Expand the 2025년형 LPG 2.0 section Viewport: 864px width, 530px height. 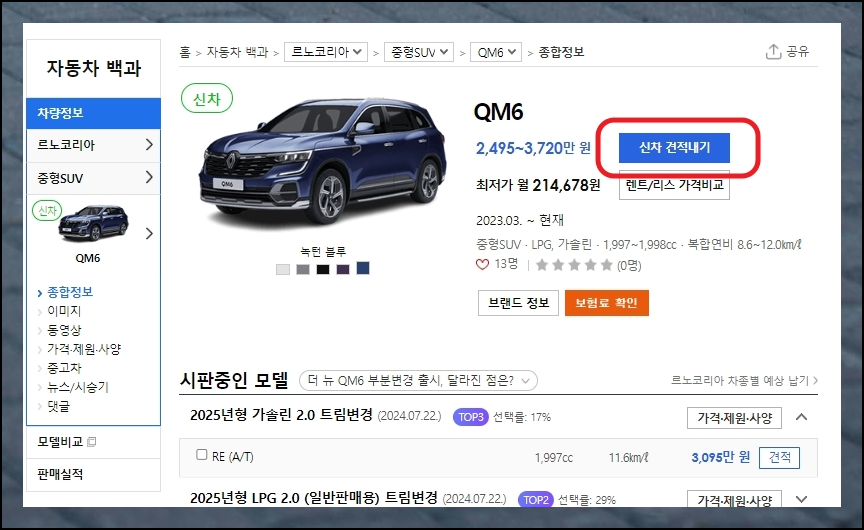click(x=802, y=500)
